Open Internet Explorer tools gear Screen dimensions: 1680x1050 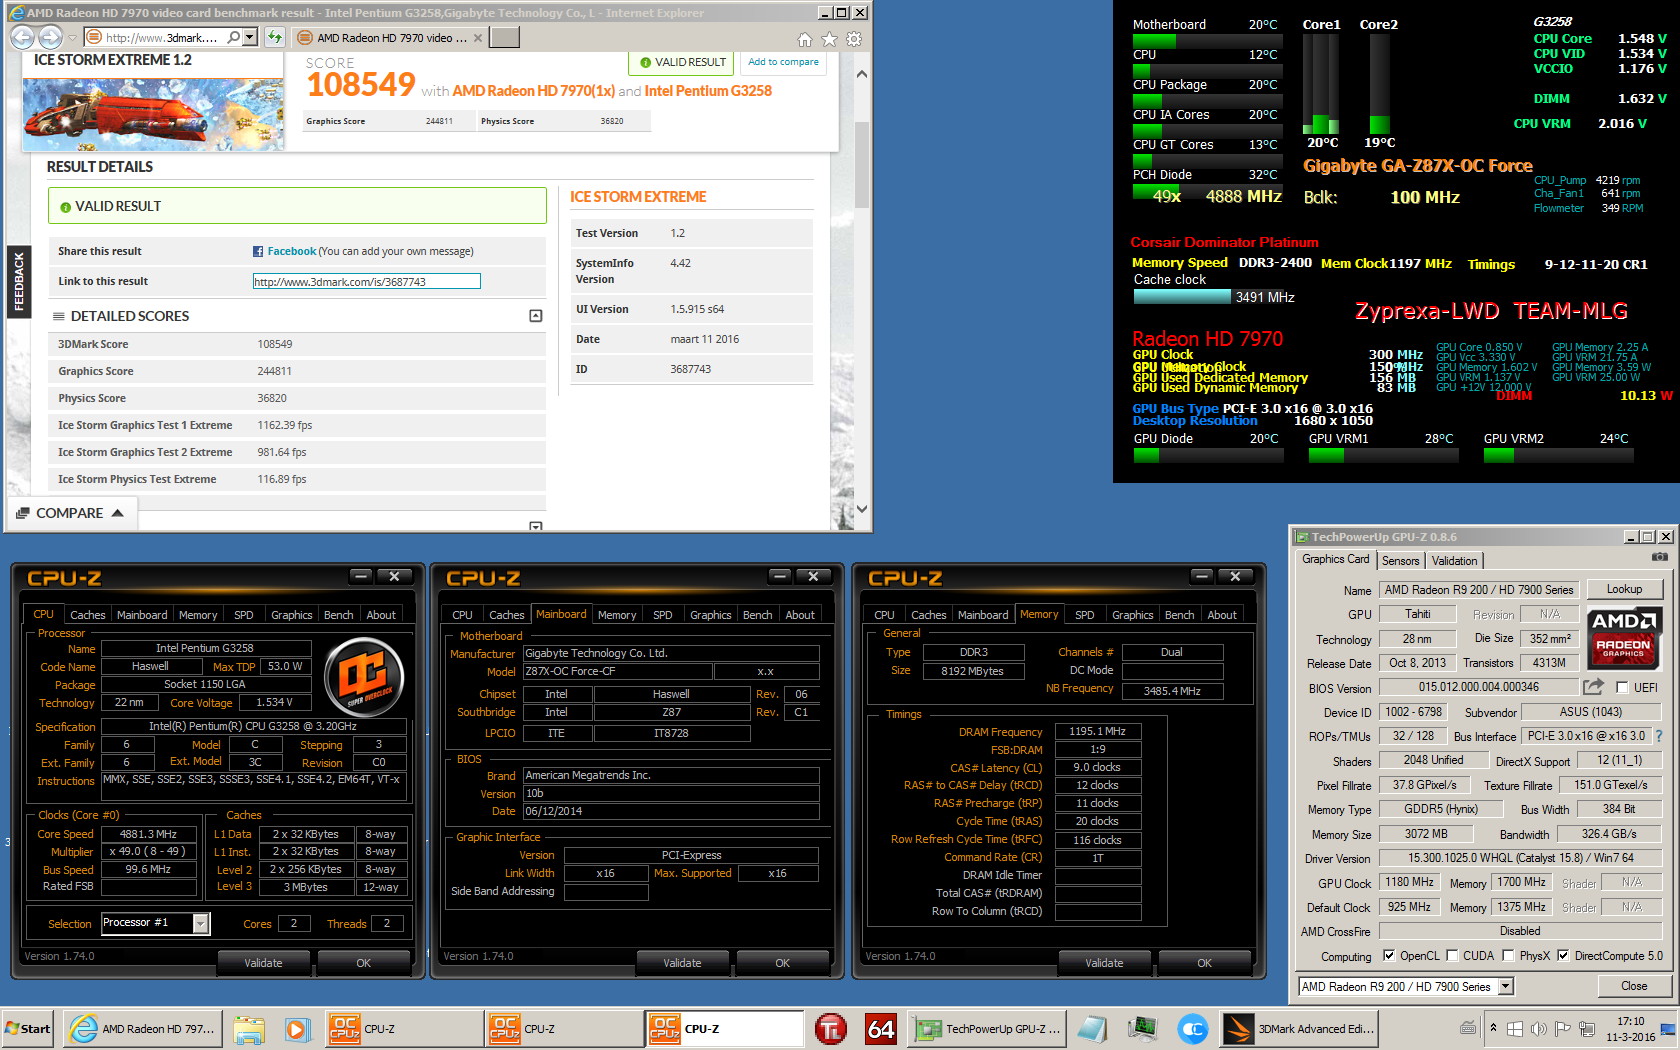tap(853, 39)
